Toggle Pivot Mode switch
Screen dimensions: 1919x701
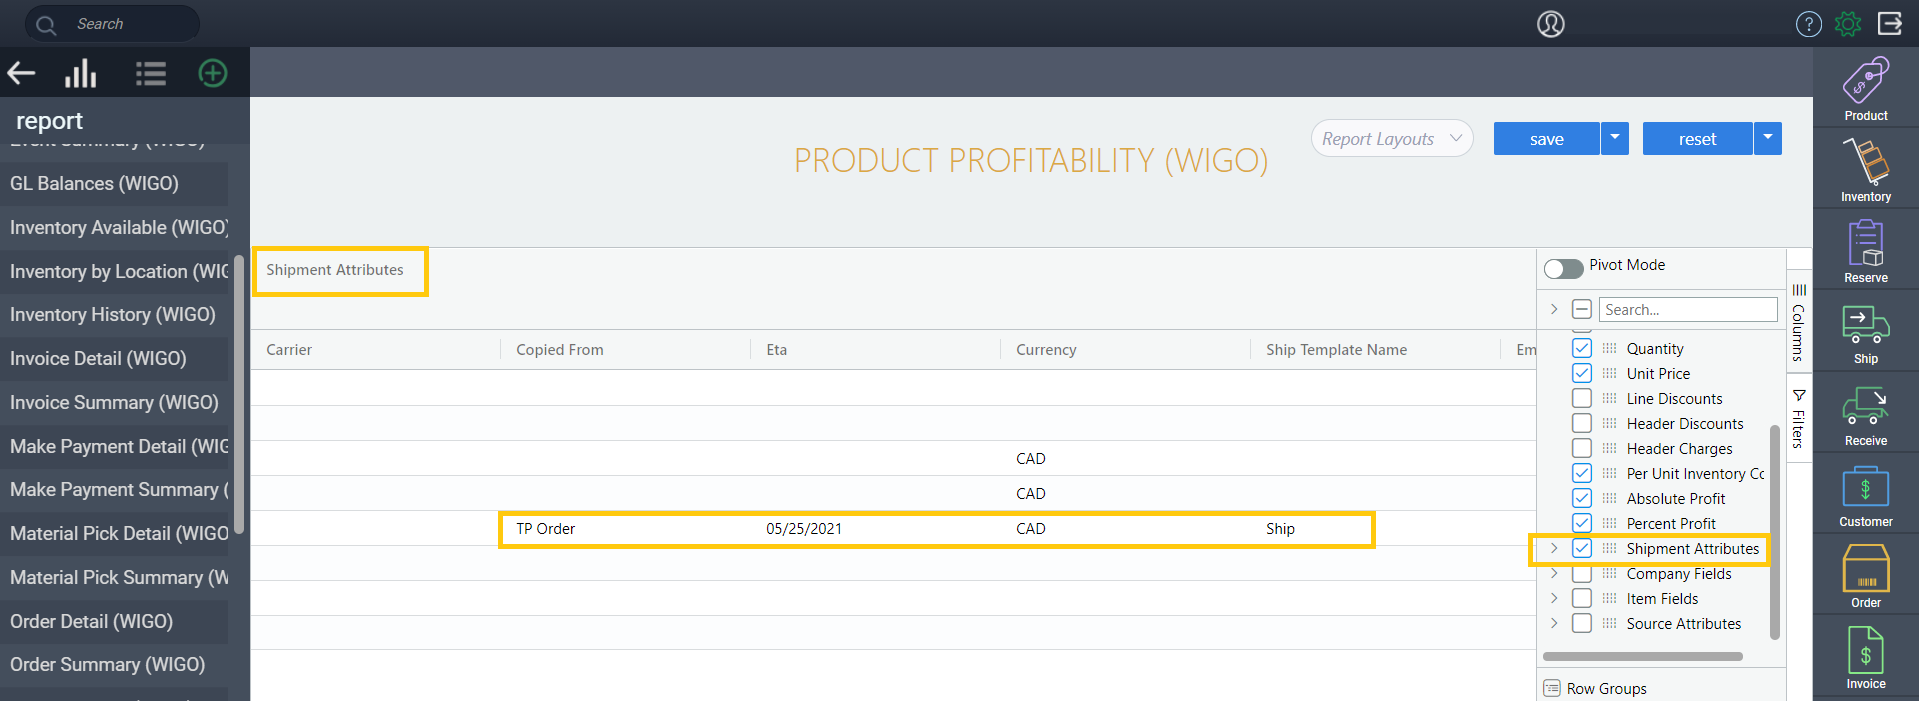(x=1563, y=268)
